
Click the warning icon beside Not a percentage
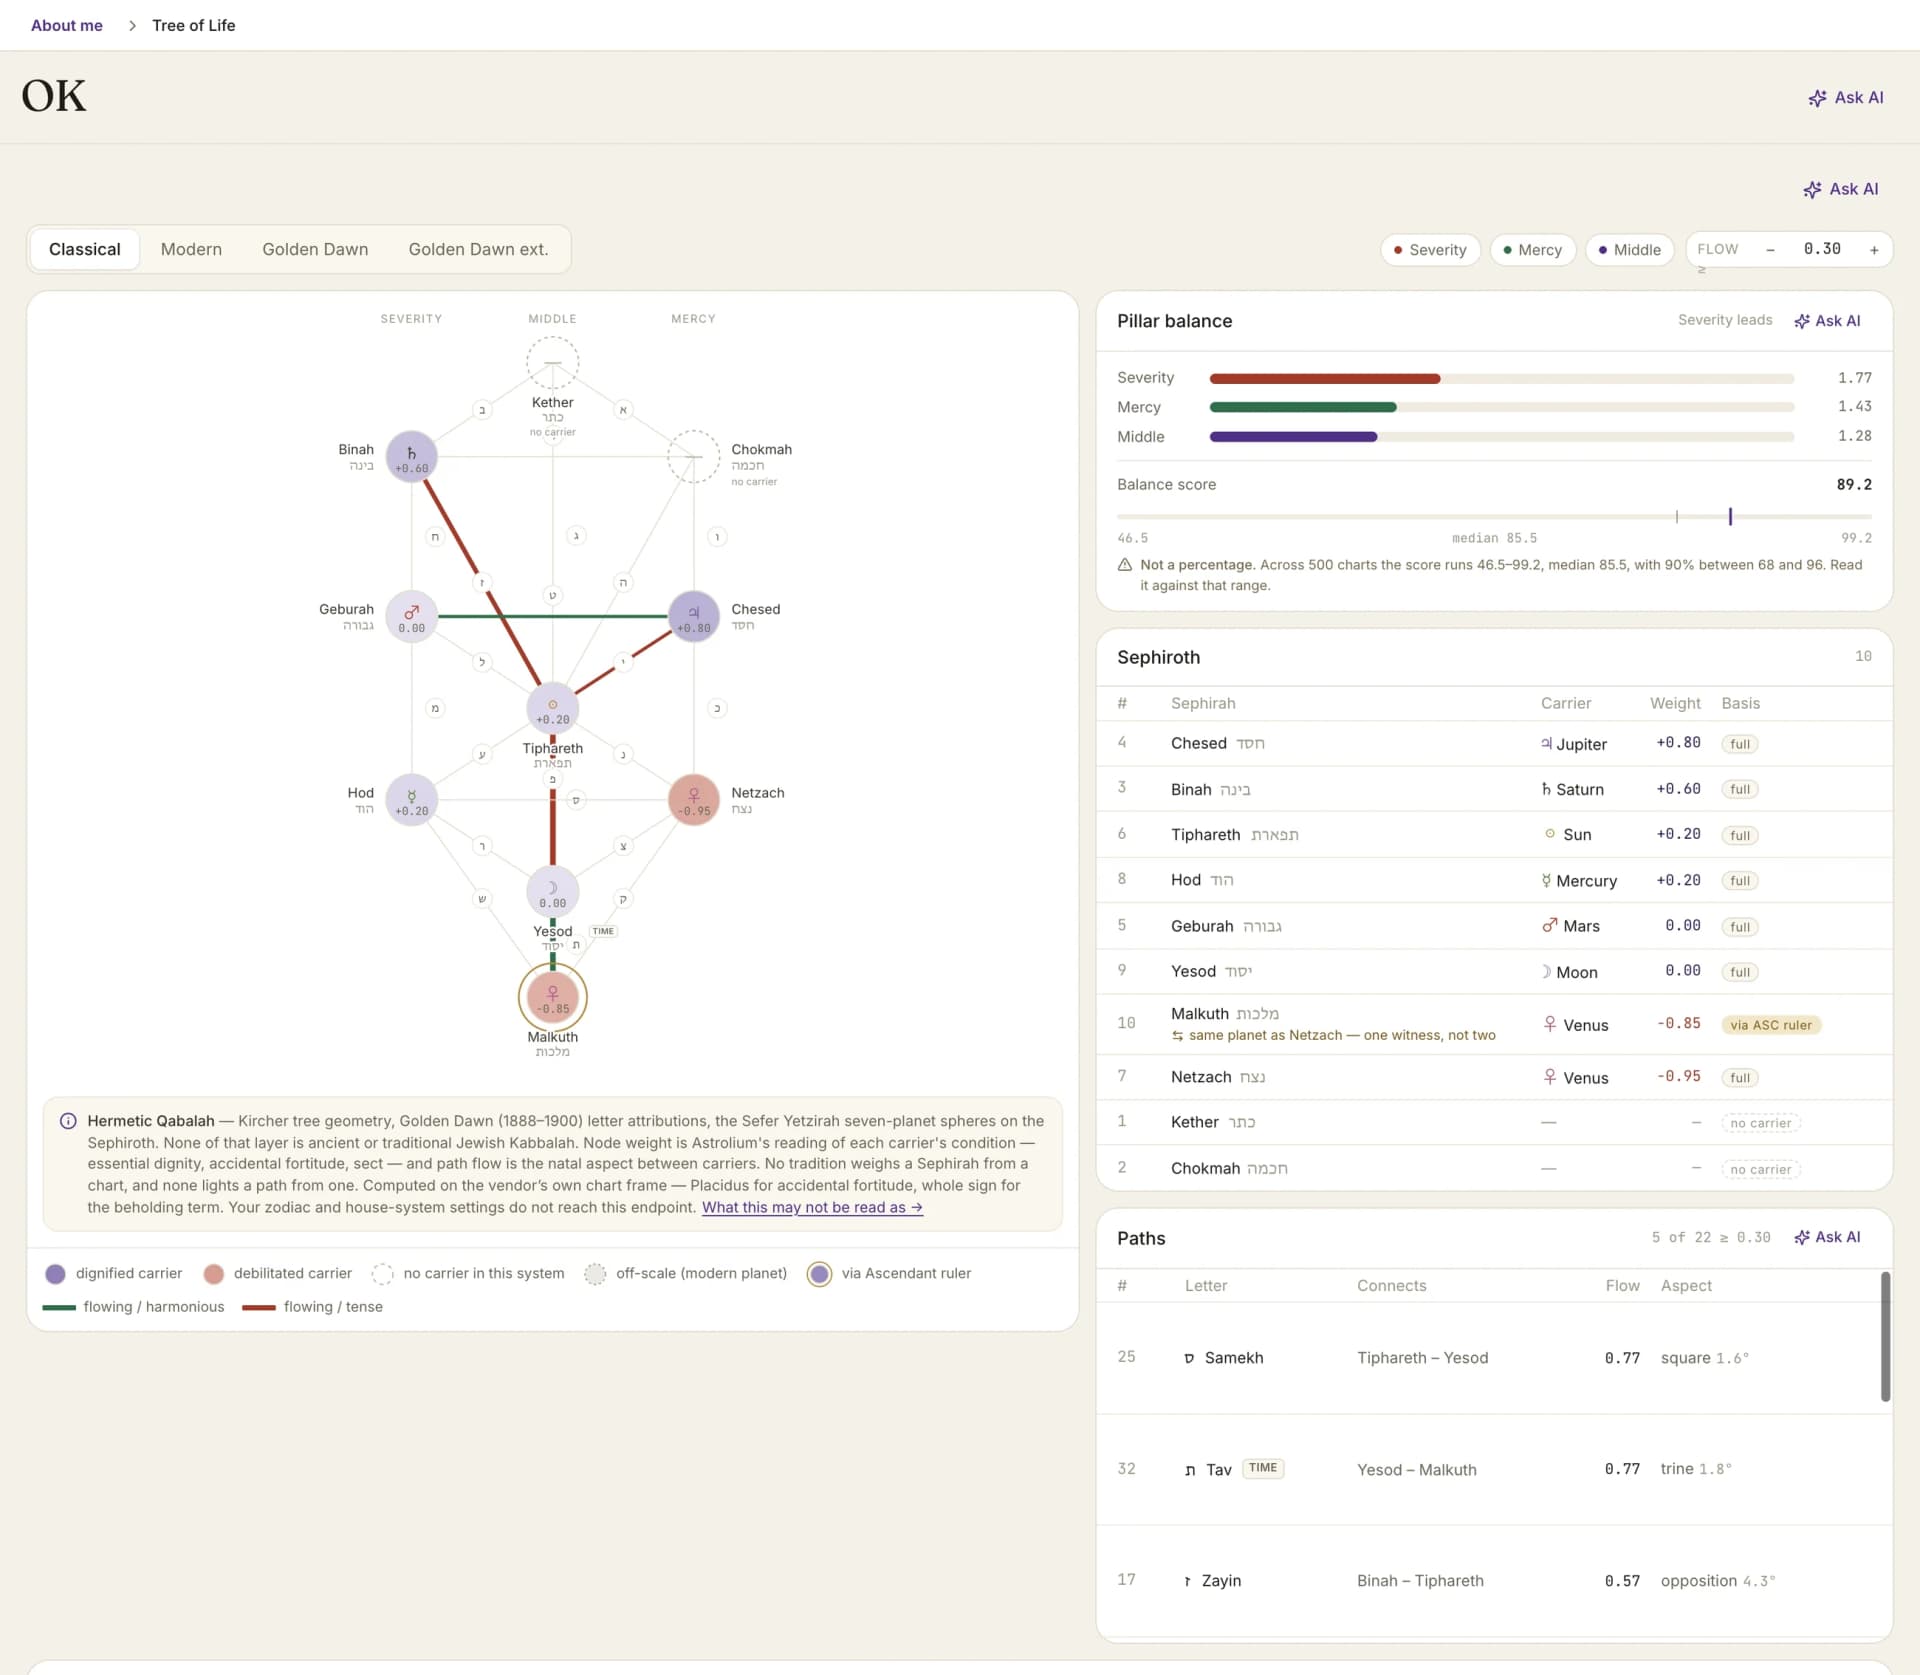(1125, 565)
